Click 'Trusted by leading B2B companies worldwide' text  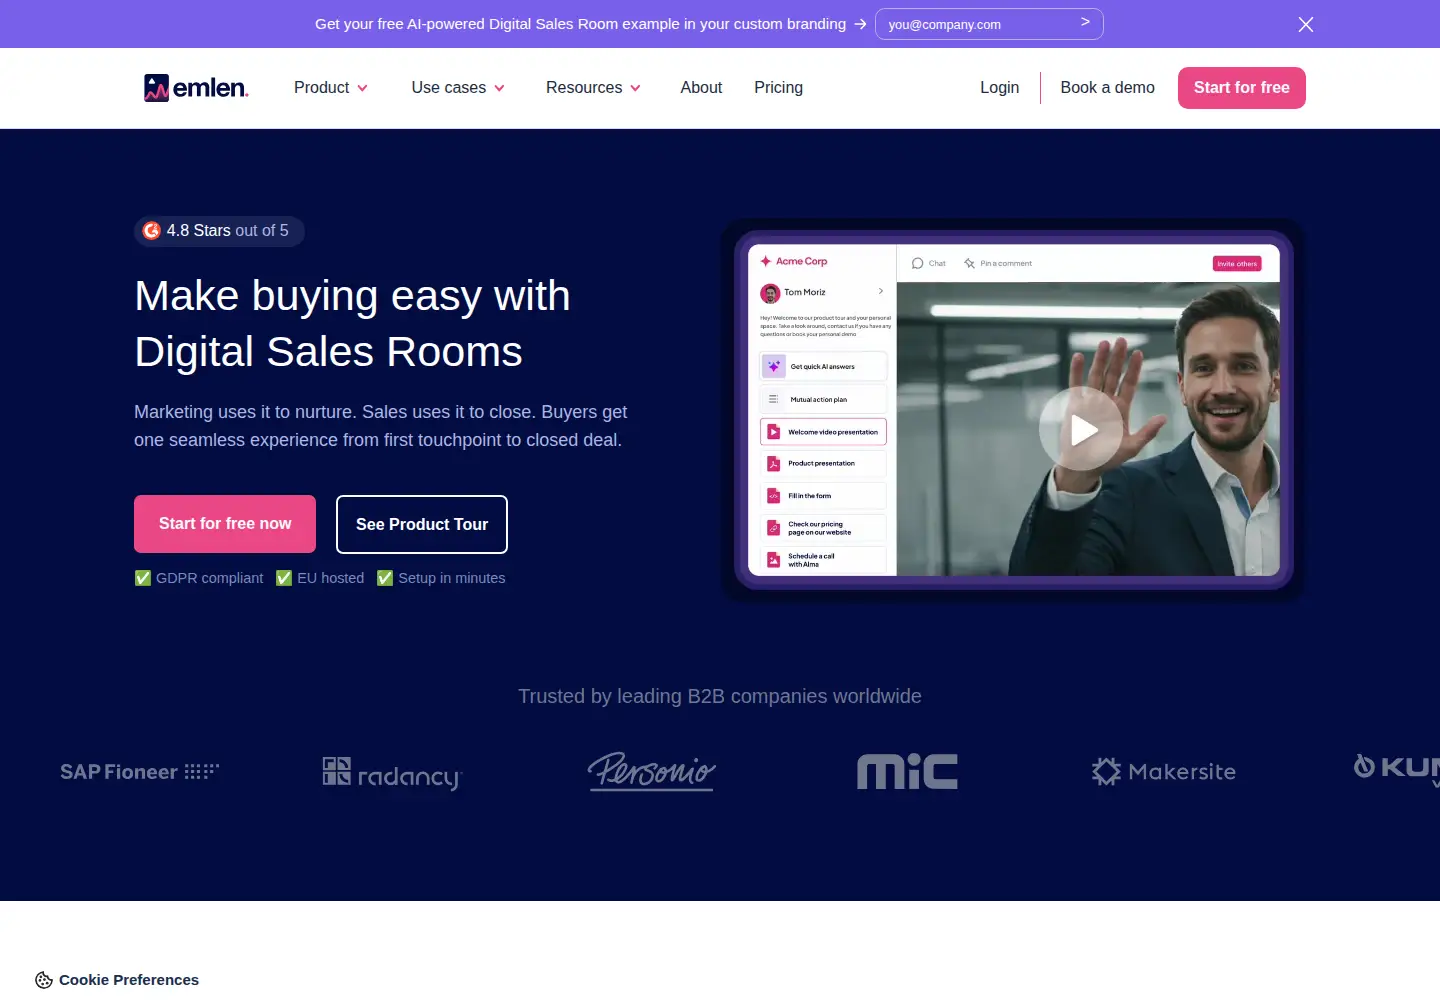point(720,696)
